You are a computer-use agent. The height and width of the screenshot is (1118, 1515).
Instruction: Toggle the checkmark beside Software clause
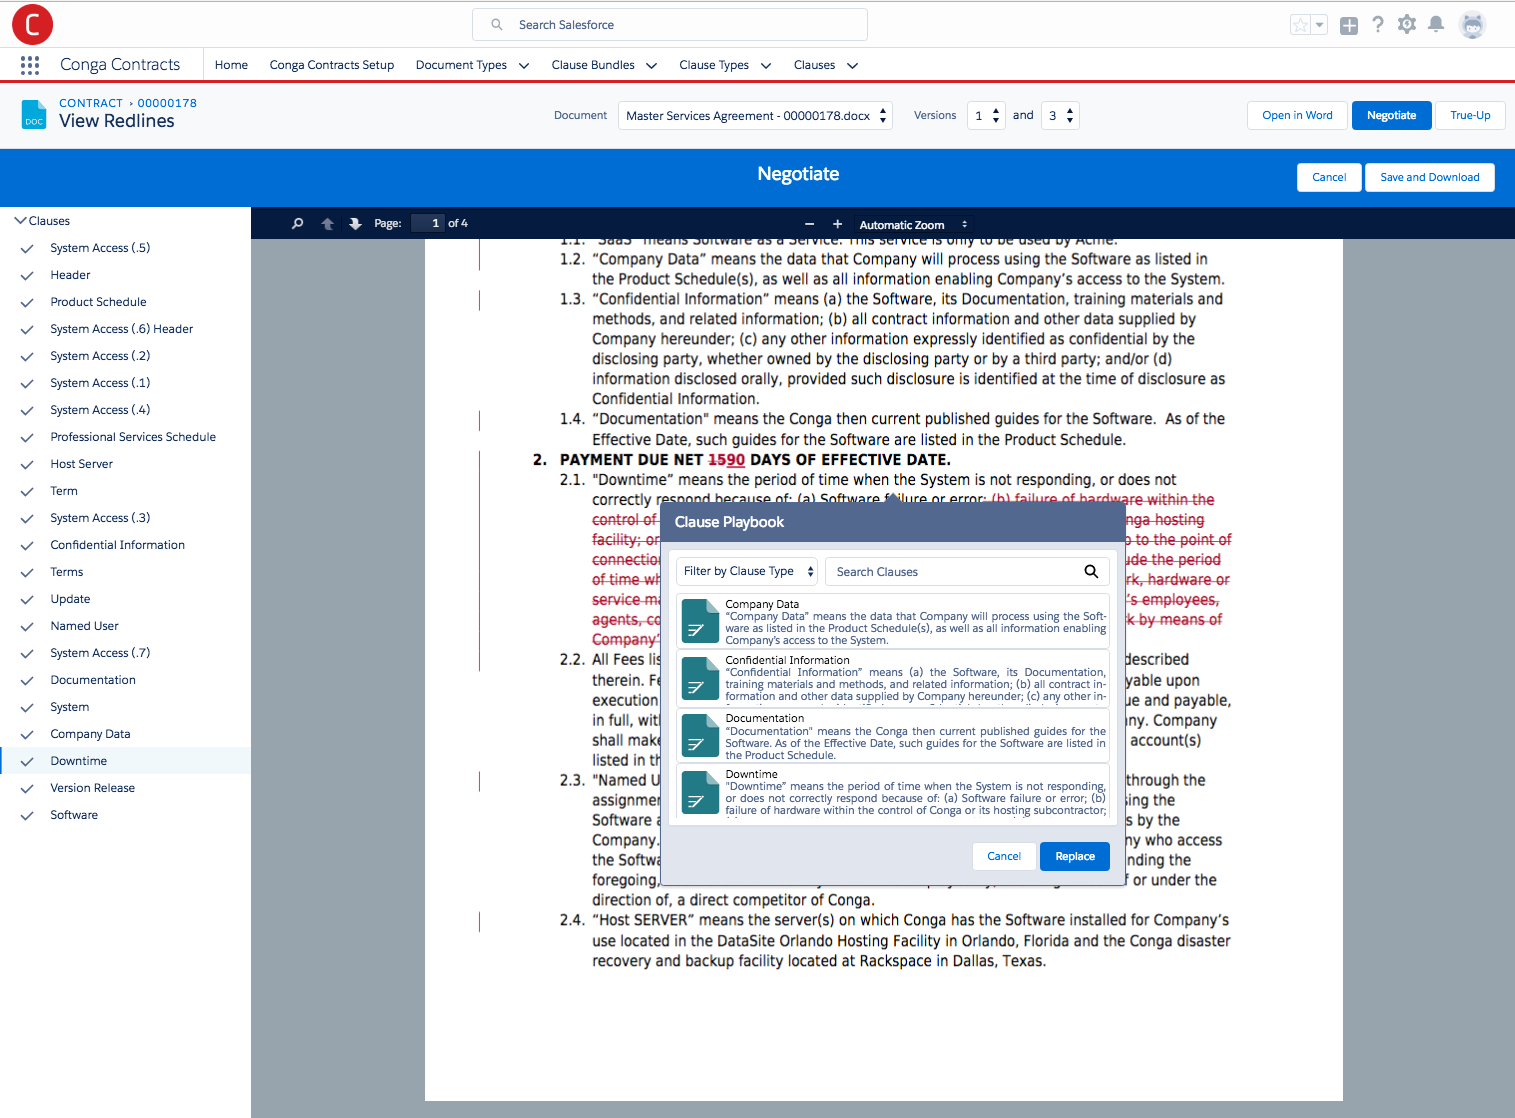(x=27, y=815)
